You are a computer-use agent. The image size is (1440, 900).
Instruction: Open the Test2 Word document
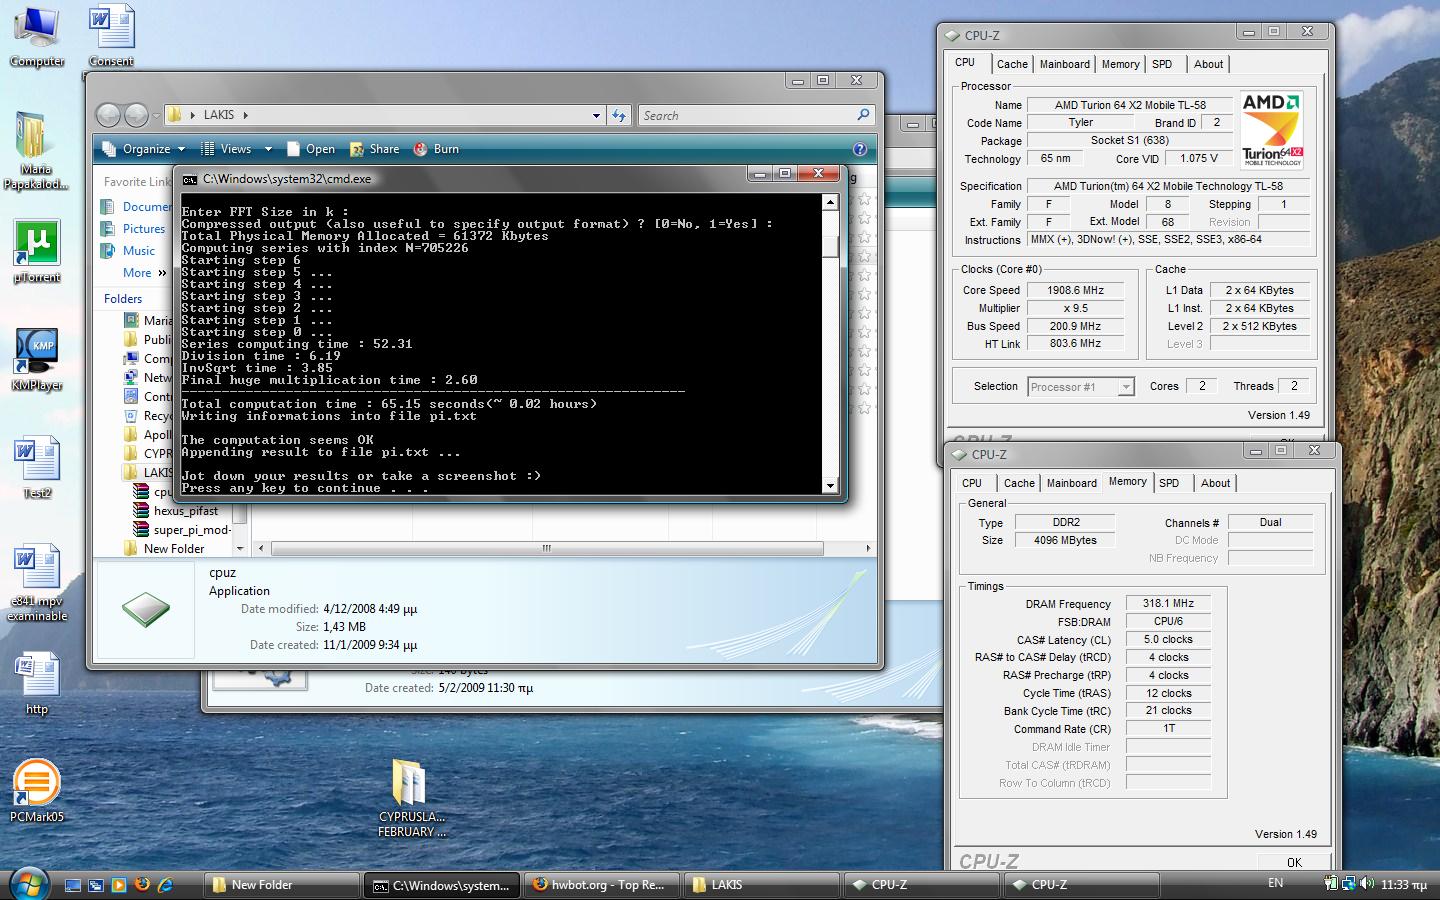point(37,467)
